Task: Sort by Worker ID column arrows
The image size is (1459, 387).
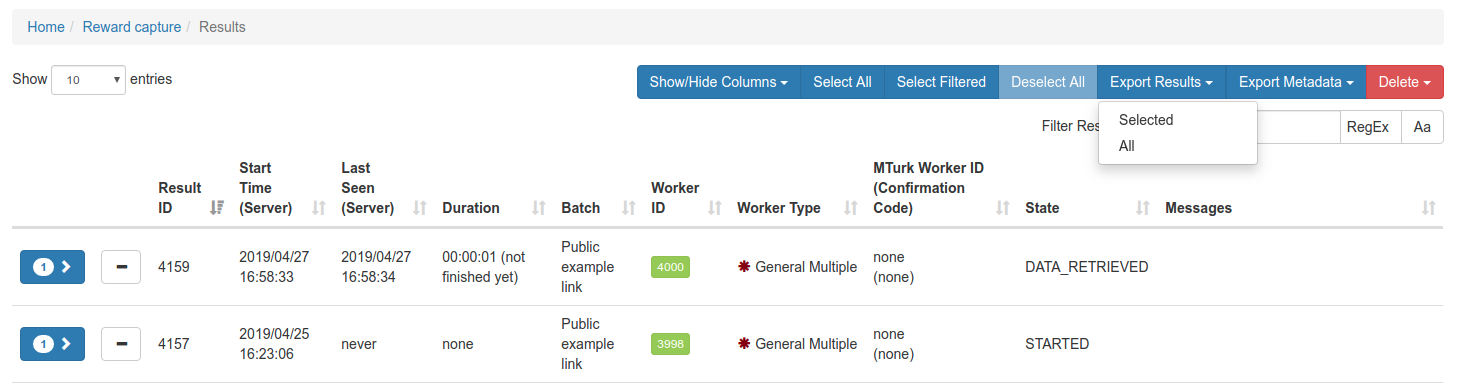Action: click(x=715, y=208)
